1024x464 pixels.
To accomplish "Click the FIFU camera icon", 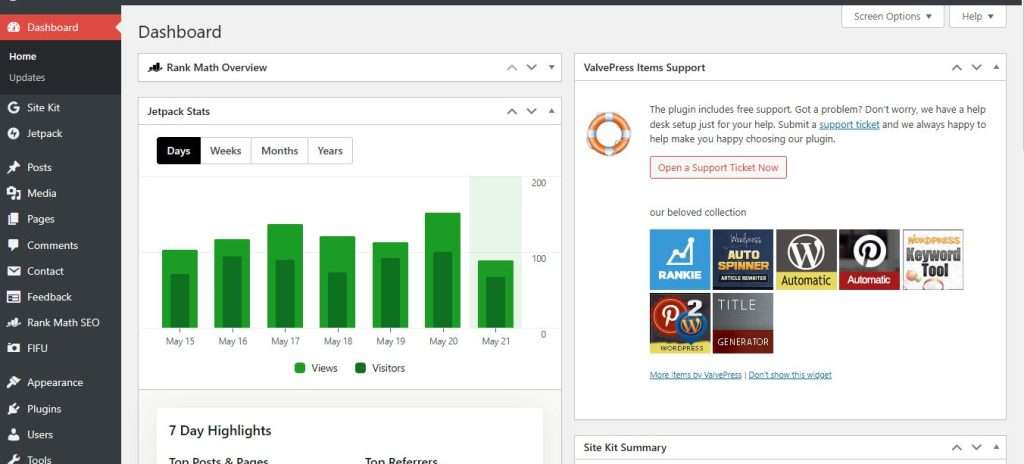I will click(14, 348).
